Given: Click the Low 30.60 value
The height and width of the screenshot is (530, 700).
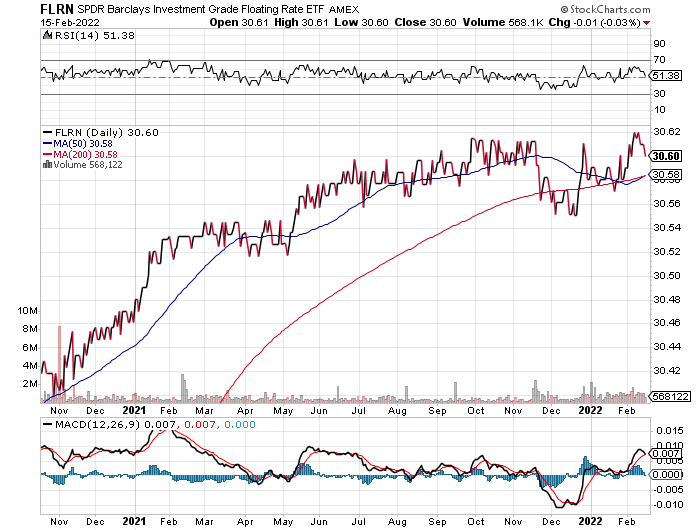Looking at the screenshot, I should tap(361, 22).
